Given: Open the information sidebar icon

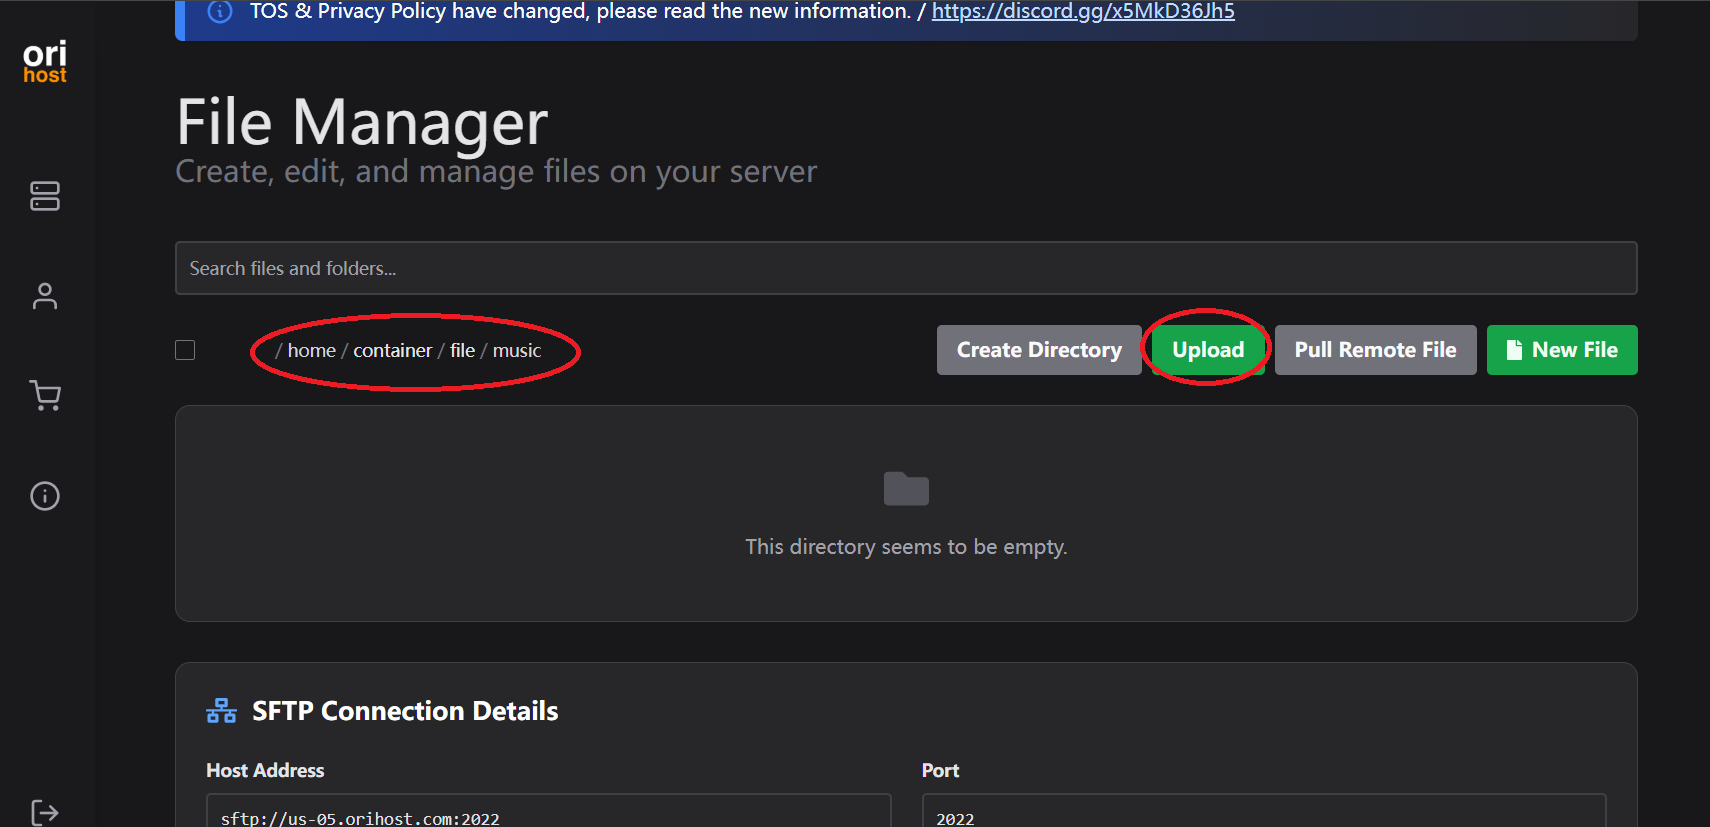Looking at the screenshot, I should (x=45, y=496).
